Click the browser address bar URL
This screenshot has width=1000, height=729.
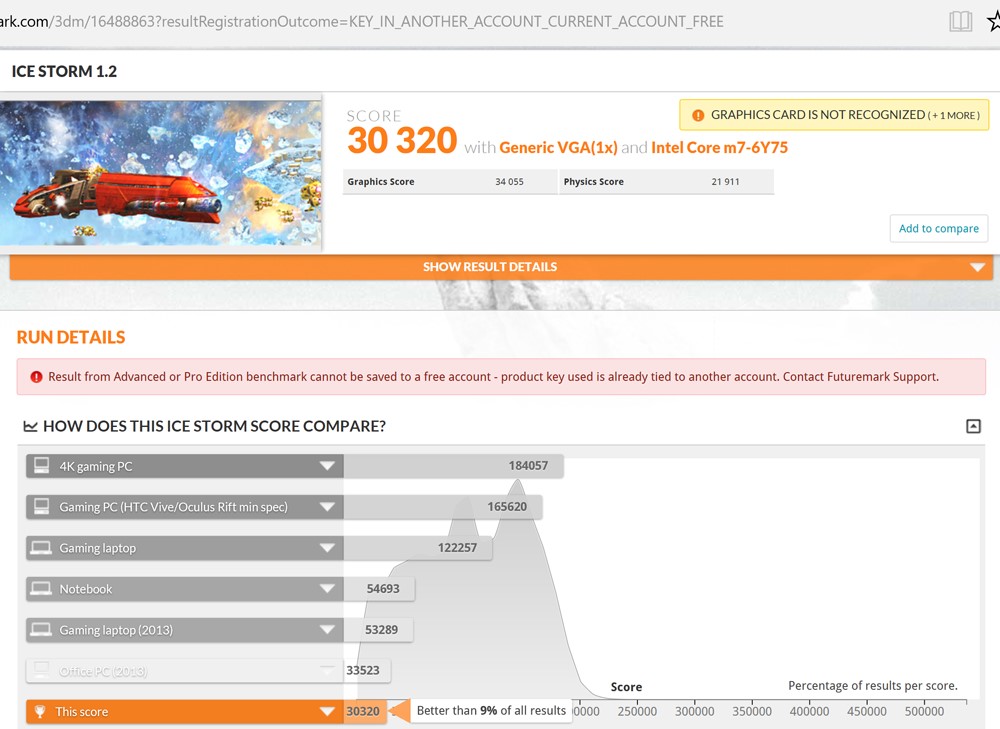[362, 22]
